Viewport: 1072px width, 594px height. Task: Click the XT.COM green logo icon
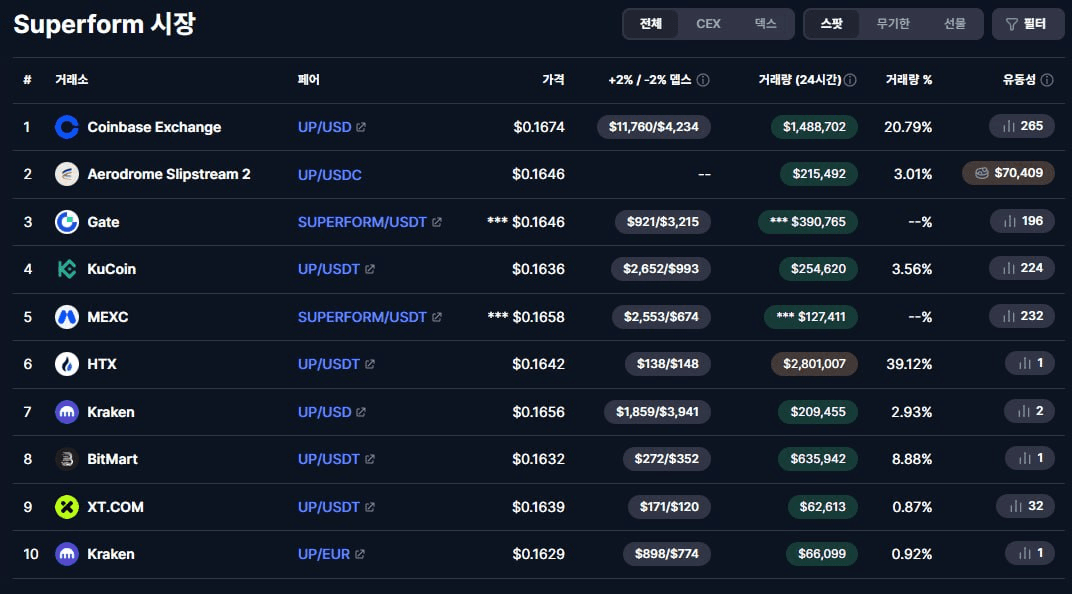(x=66, y=507)
